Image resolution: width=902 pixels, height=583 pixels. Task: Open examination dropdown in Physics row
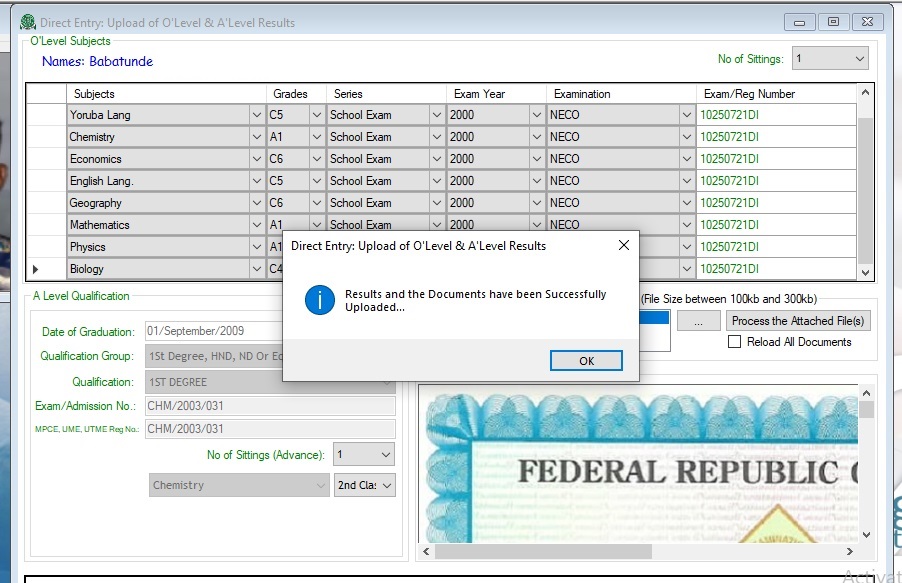click(686, 247)
